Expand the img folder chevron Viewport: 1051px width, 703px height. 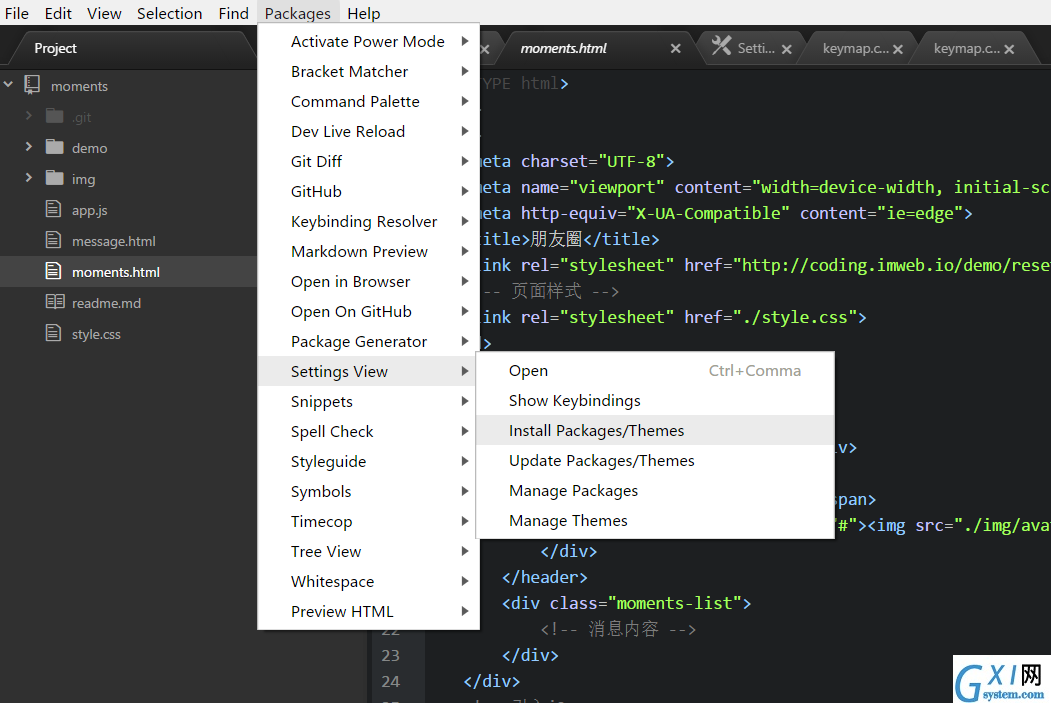coord(29,178)
